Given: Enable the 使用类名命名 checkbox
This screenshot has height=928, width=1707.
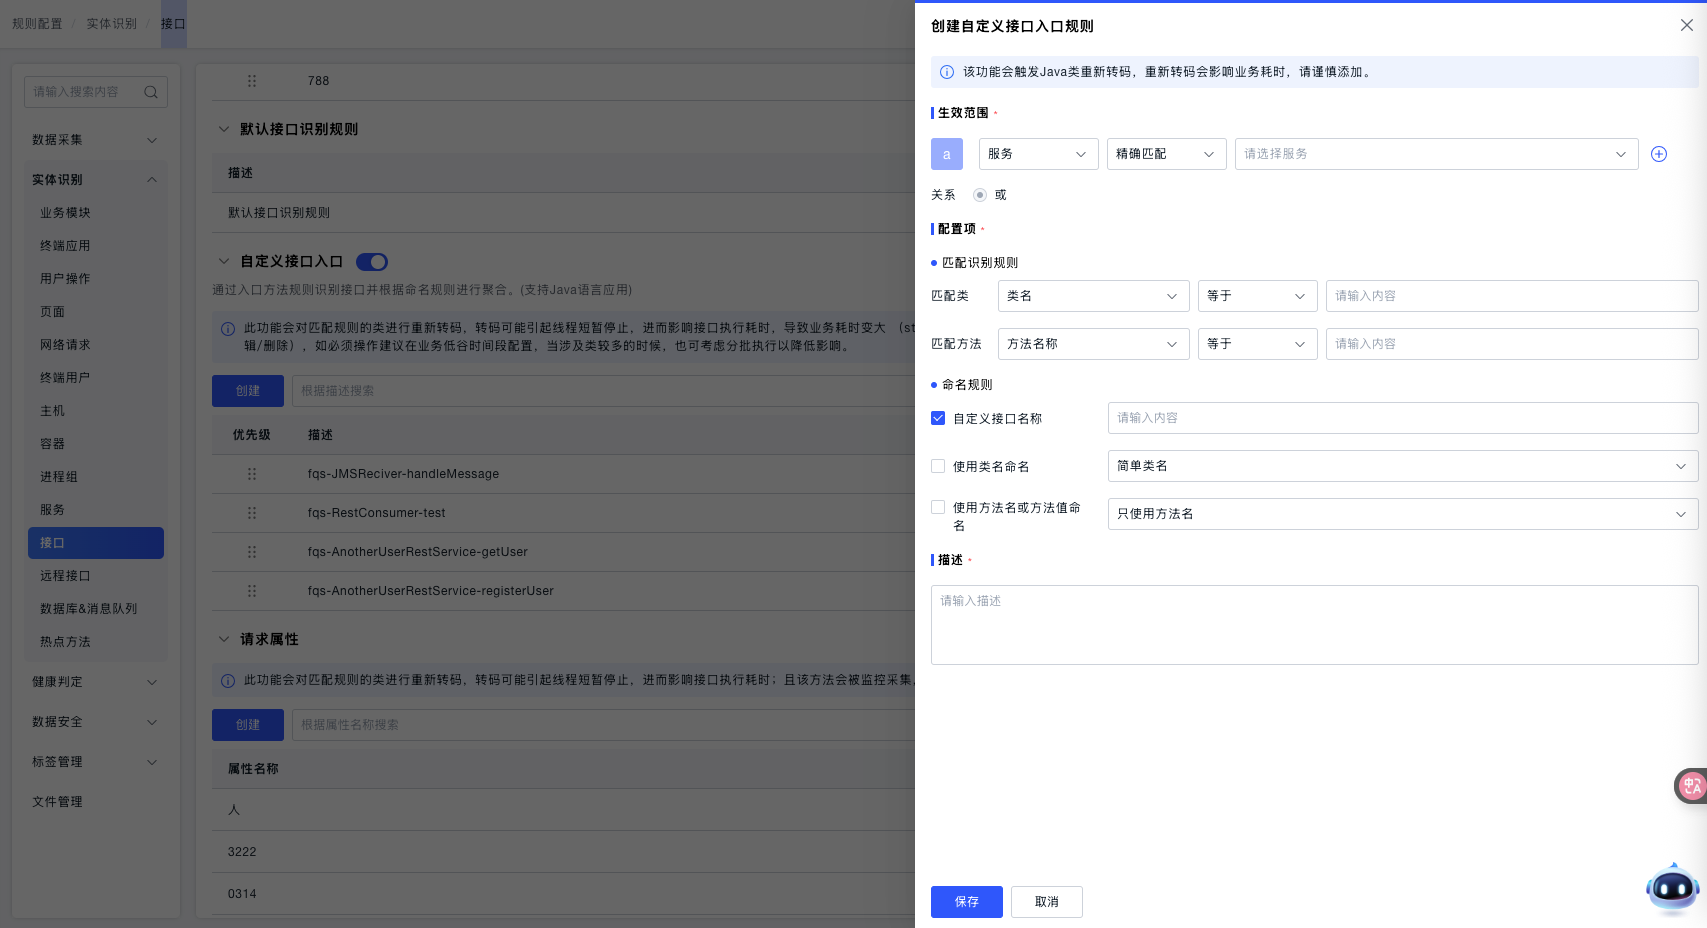Looking at the screenshot, I should pyautogui.click(x=938, y=466).
